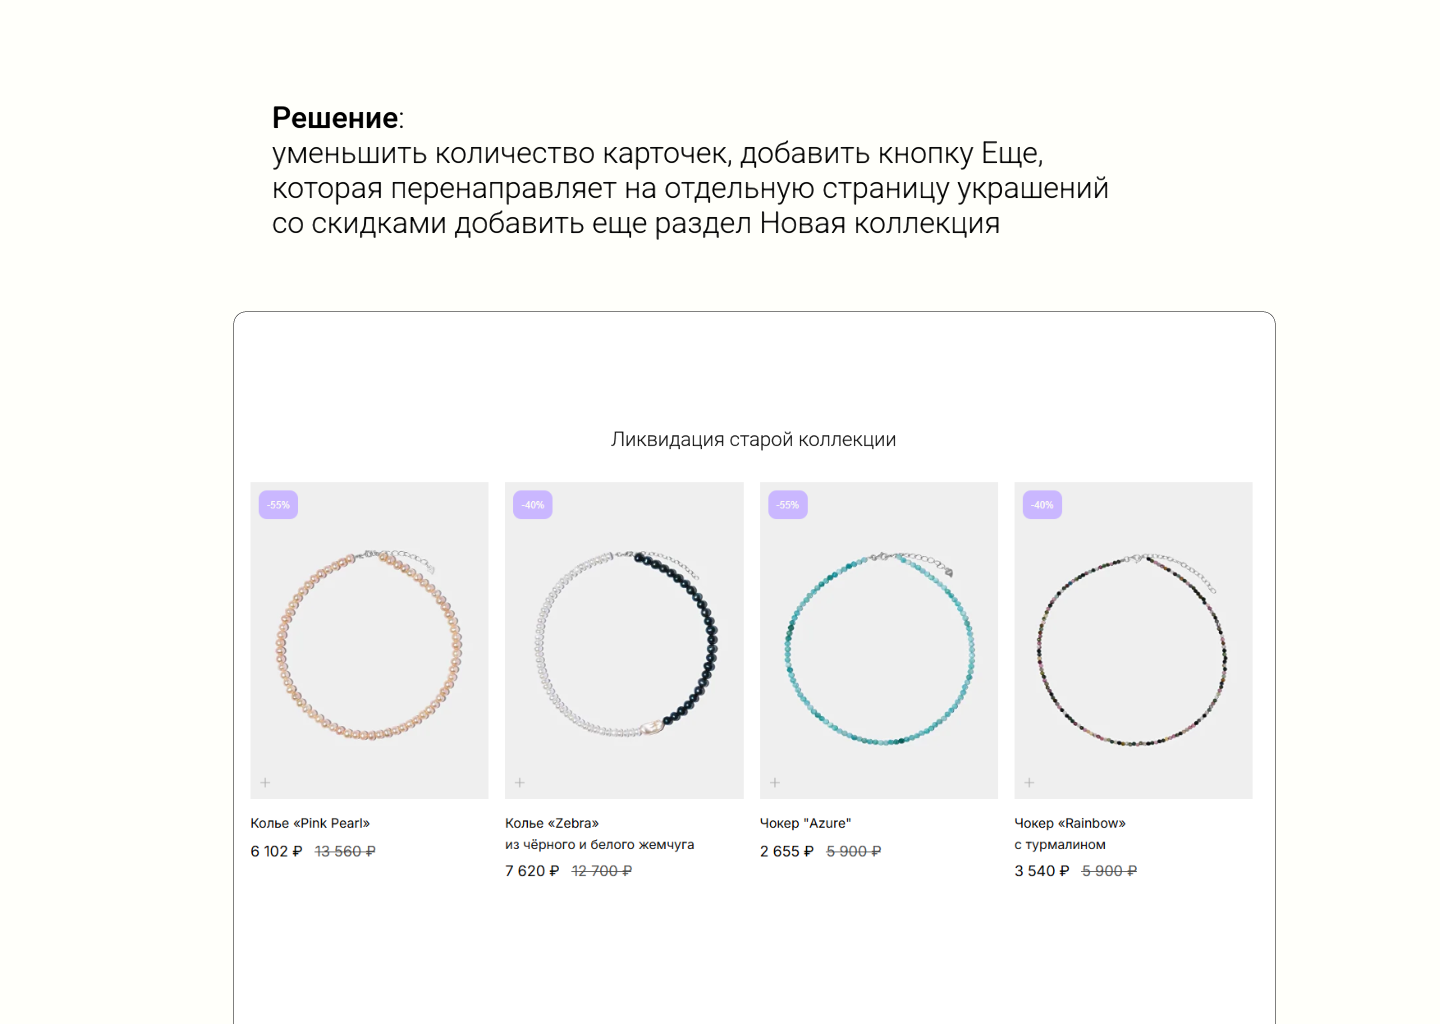Click the turquoise Azure choker photo
Screen dimensions: 1440x1024
(878, 640)
